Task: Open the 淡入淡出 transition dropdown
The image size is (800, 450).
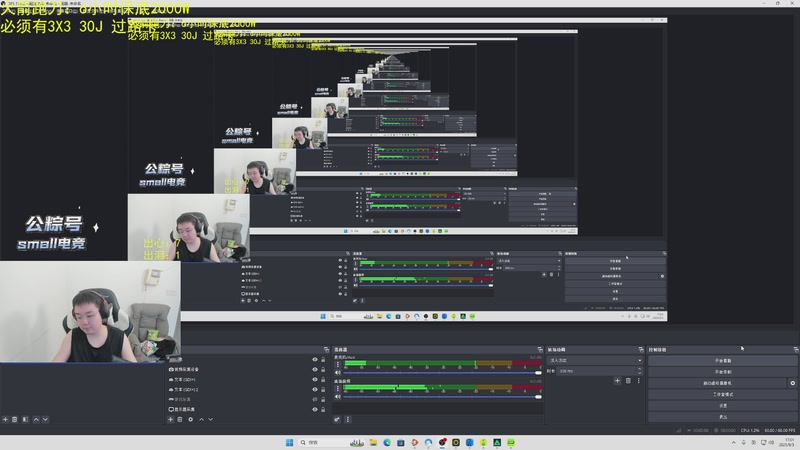Action: pyautogui.click(x=595, y=360)
